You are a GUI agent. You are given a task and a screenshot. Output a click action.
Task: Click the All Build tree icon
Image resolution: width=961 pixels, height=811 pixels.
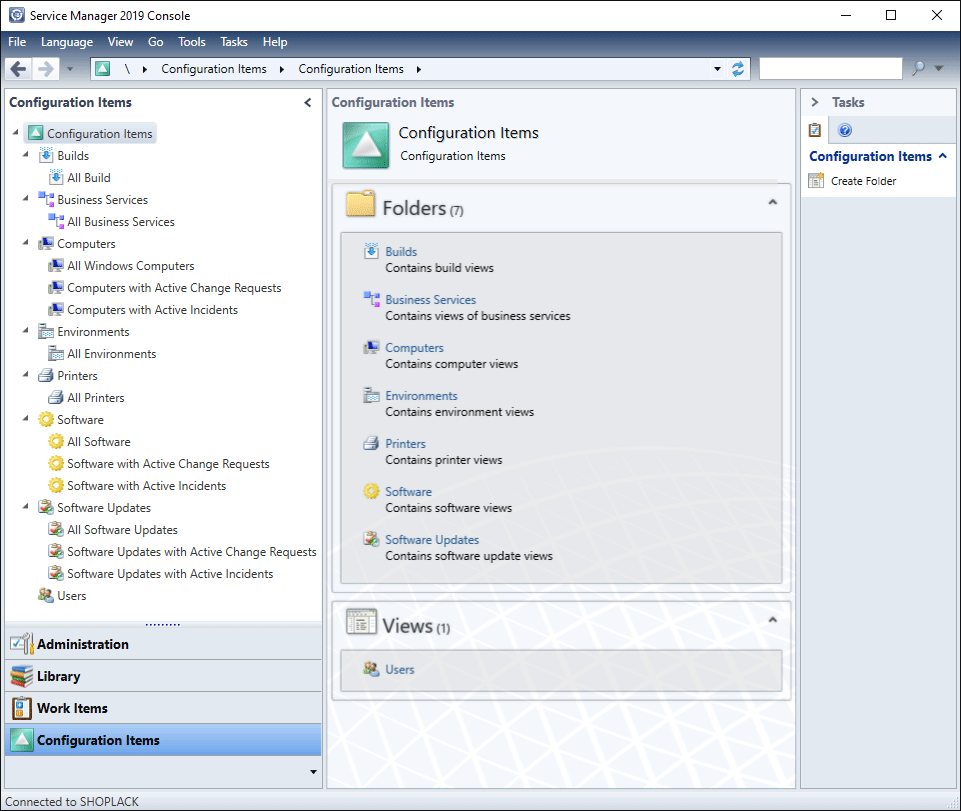point(56,177)
